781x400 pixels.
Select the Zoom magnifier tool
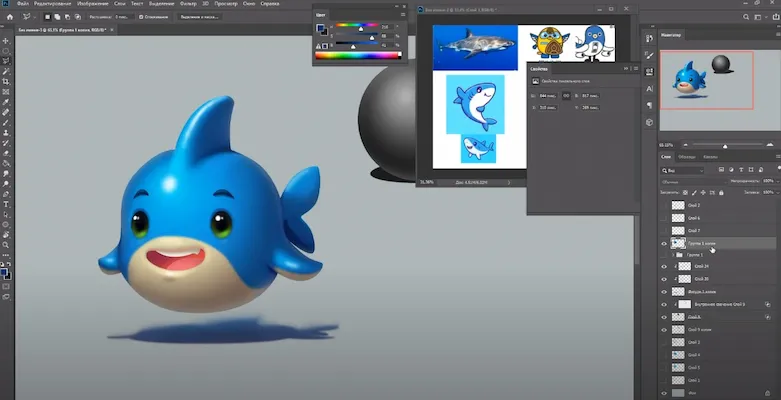pyautogui.click(x=6, y=244)
